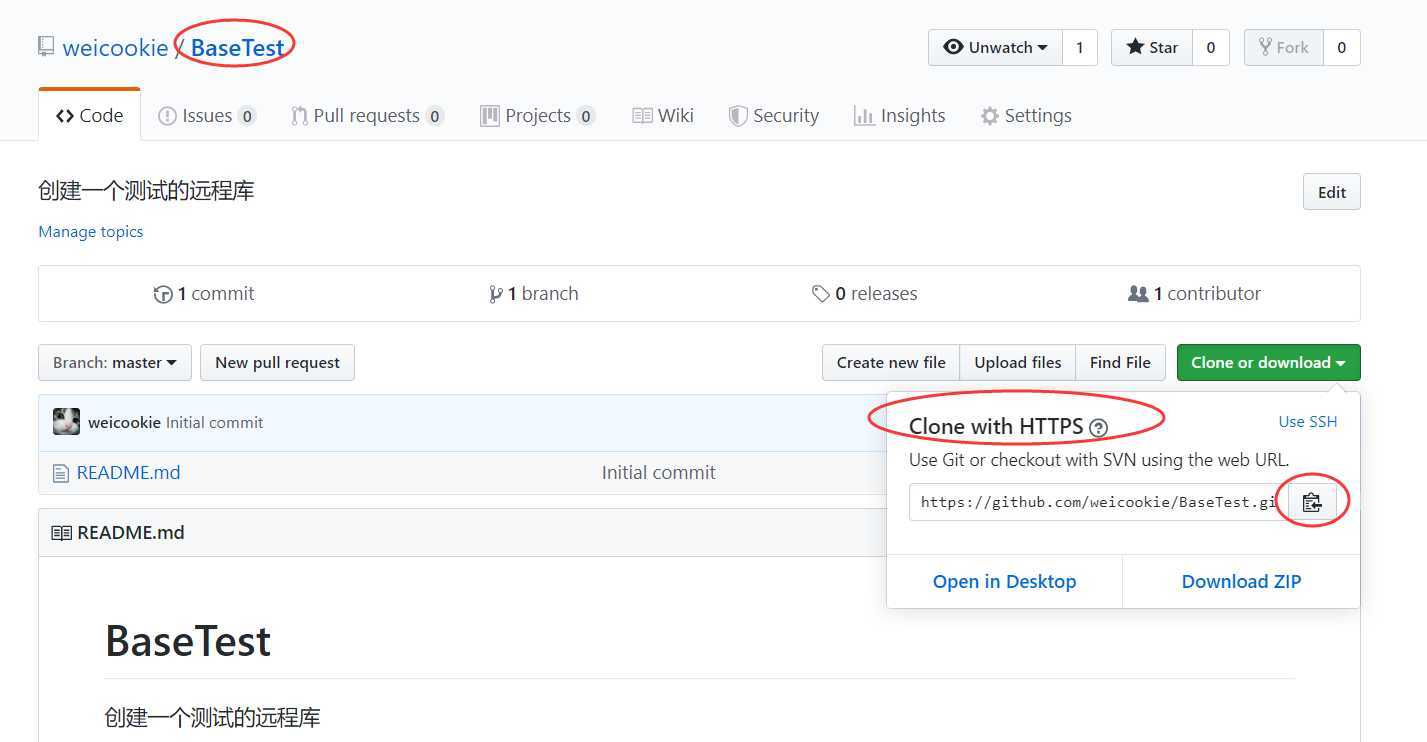
Task: View 1 branch list
Action: 533,294
